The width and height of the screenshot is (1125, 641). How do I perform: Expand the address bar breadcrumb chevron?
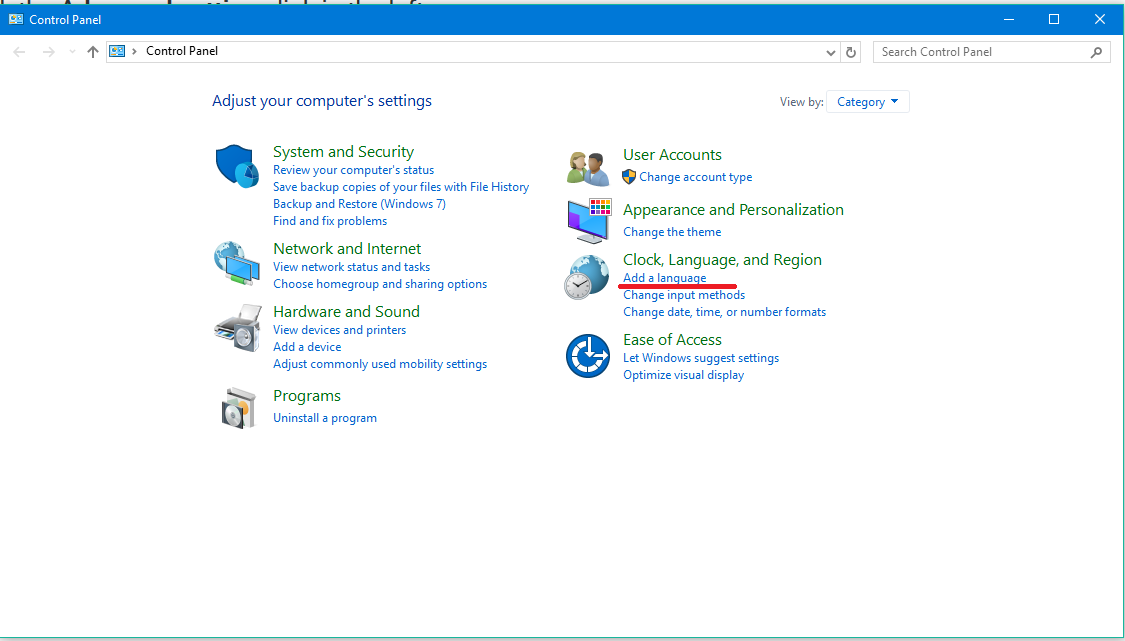(x=134, y=51)
